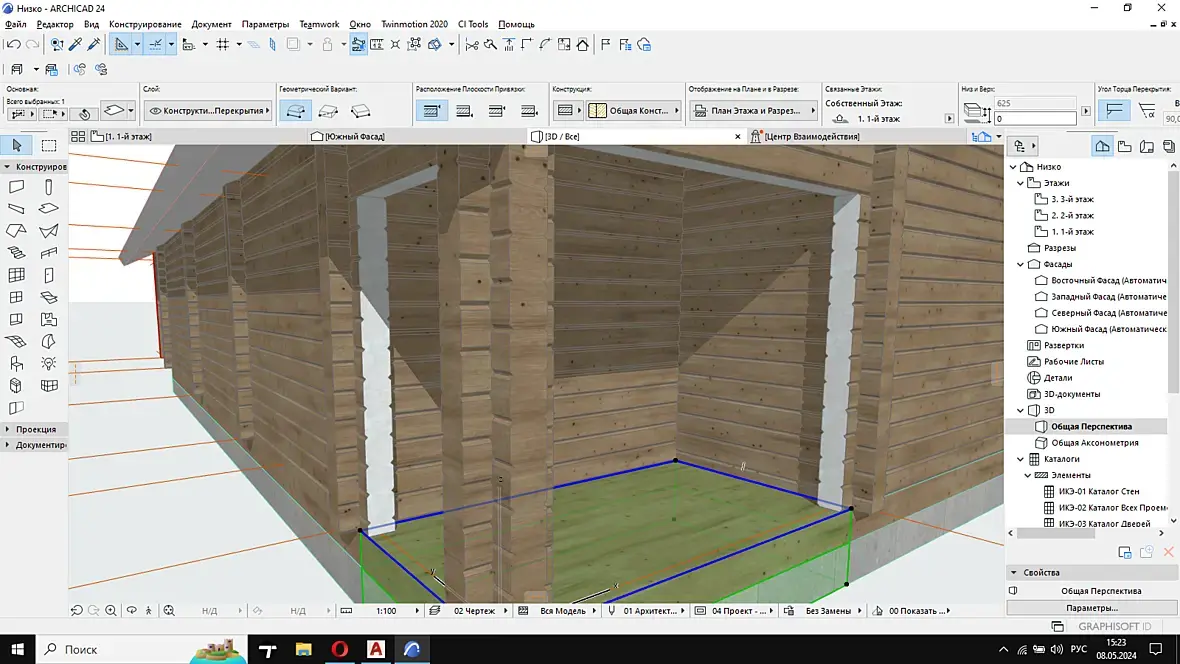Select the Arrow selection tool
Viewport: 1180px width, 664px height.
pos(17,146)
